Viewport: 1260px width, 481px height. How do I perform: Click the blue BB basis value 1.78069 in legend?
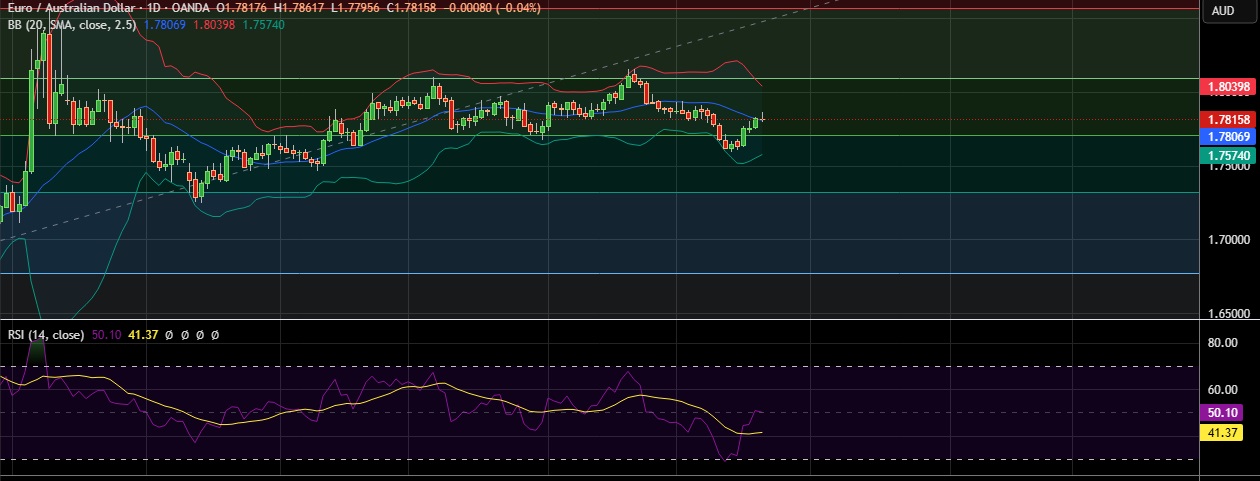coord(164,24)
